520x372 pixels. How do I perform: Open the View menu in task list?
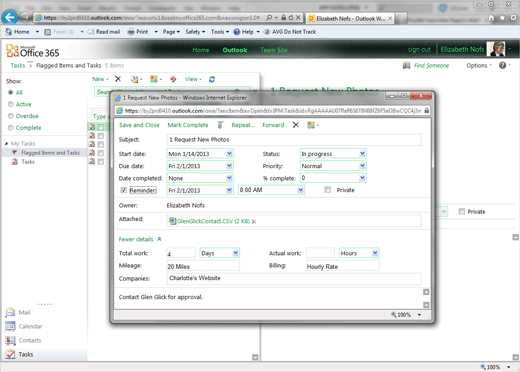point(193,79)
